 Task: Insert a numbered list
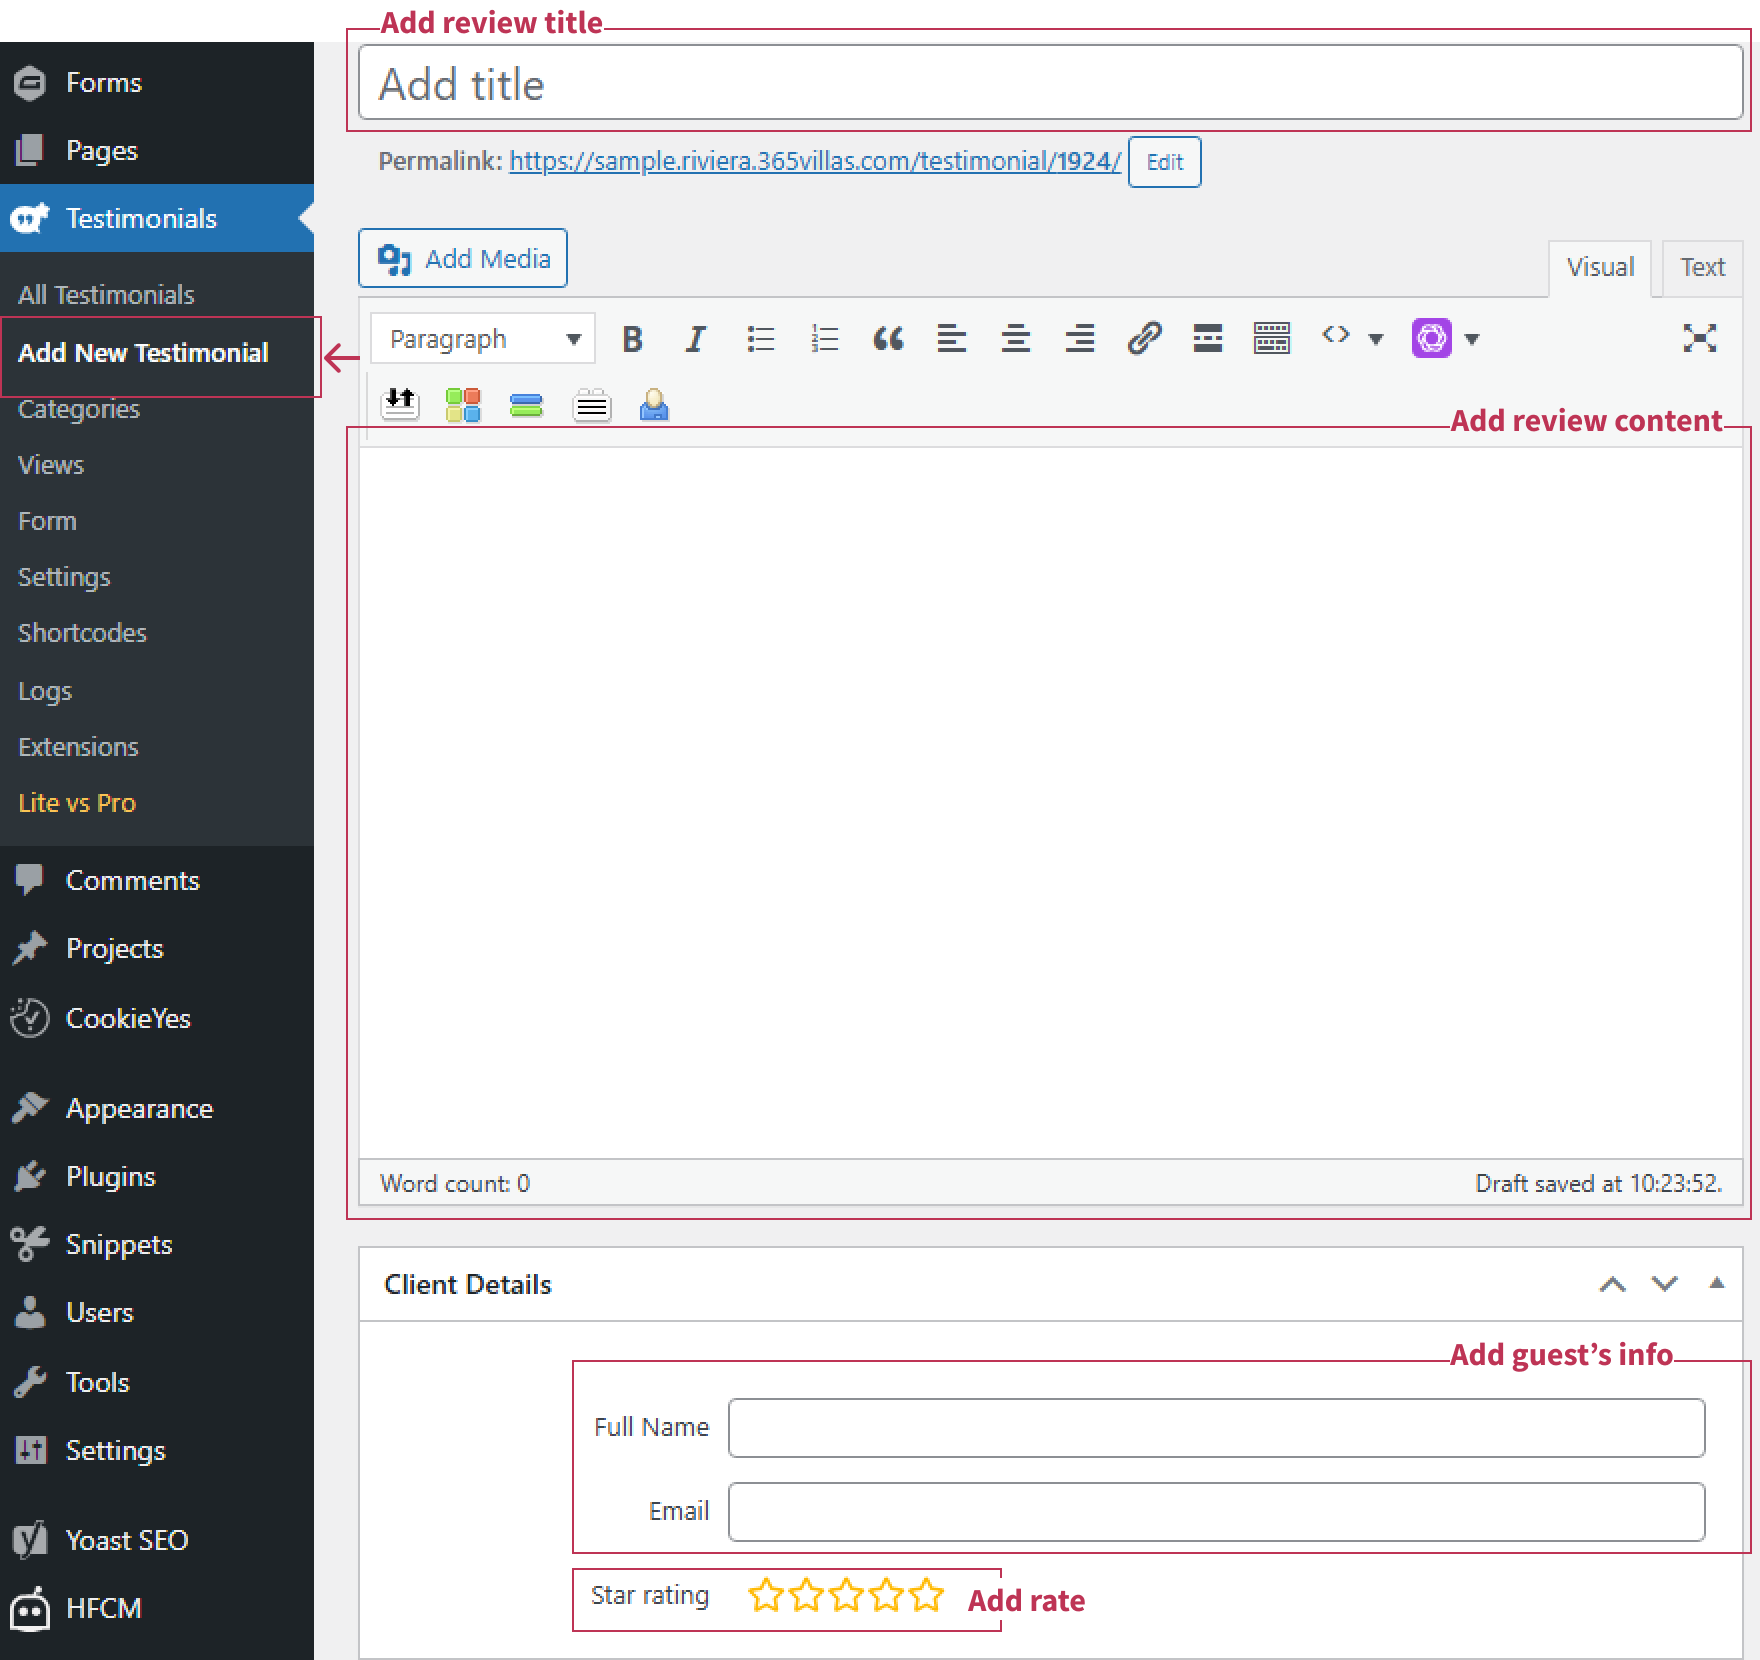tap(824, 339)
